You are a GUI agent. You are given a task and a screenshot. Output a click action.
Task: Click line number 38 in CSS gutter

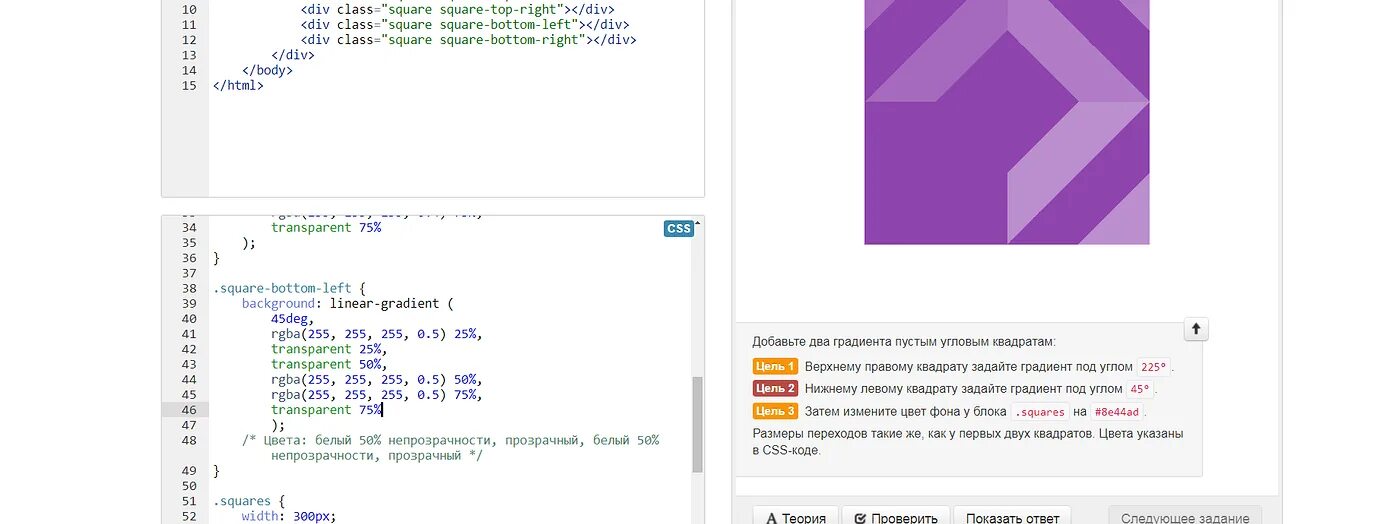(x=189, y=288)
